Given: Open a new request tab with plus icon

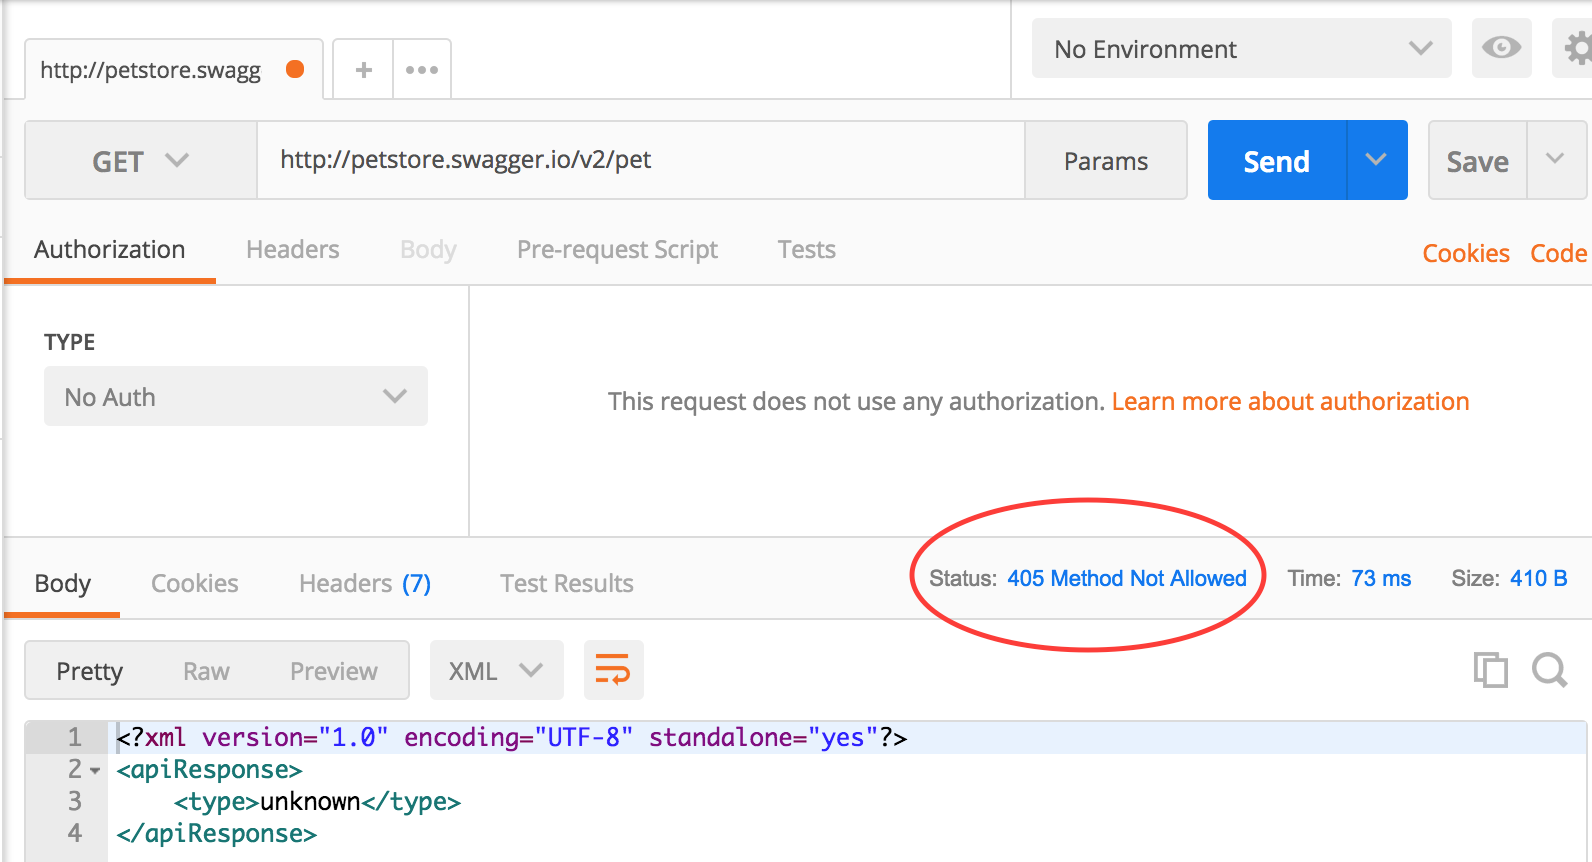Looking at the screenshot, I should tap(363, 70).
